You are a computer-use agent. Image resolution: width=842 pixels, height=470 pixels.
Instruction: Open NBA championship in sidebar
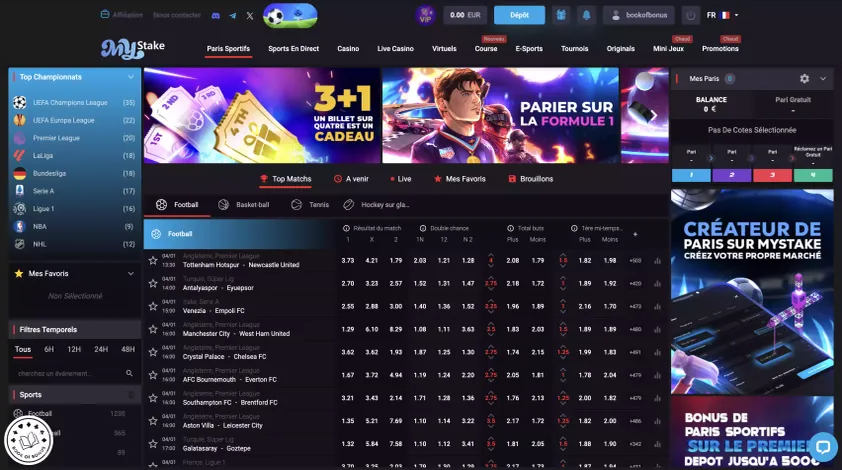74,227
